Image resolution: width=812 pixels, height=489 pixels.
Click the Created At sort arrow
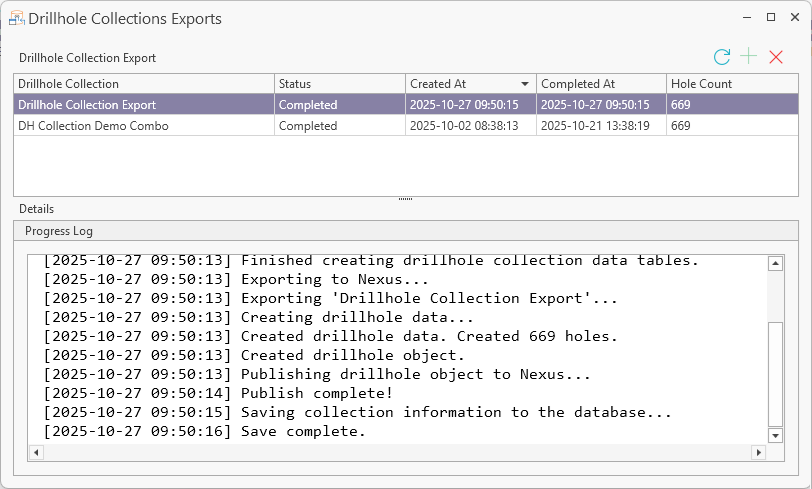tap(525, 84)
